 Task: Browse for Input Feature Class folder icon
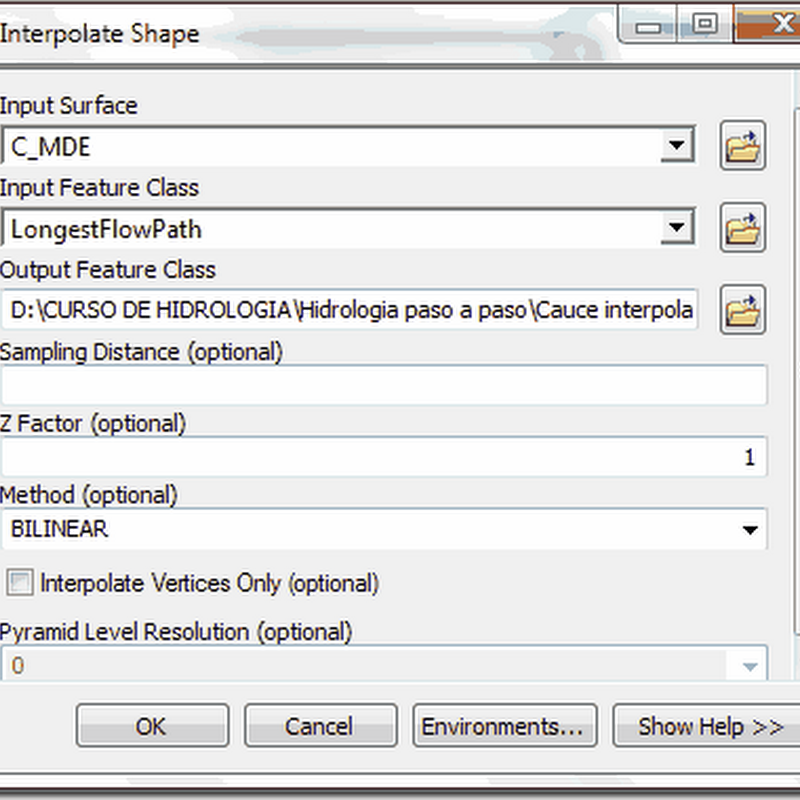point(742,228)
